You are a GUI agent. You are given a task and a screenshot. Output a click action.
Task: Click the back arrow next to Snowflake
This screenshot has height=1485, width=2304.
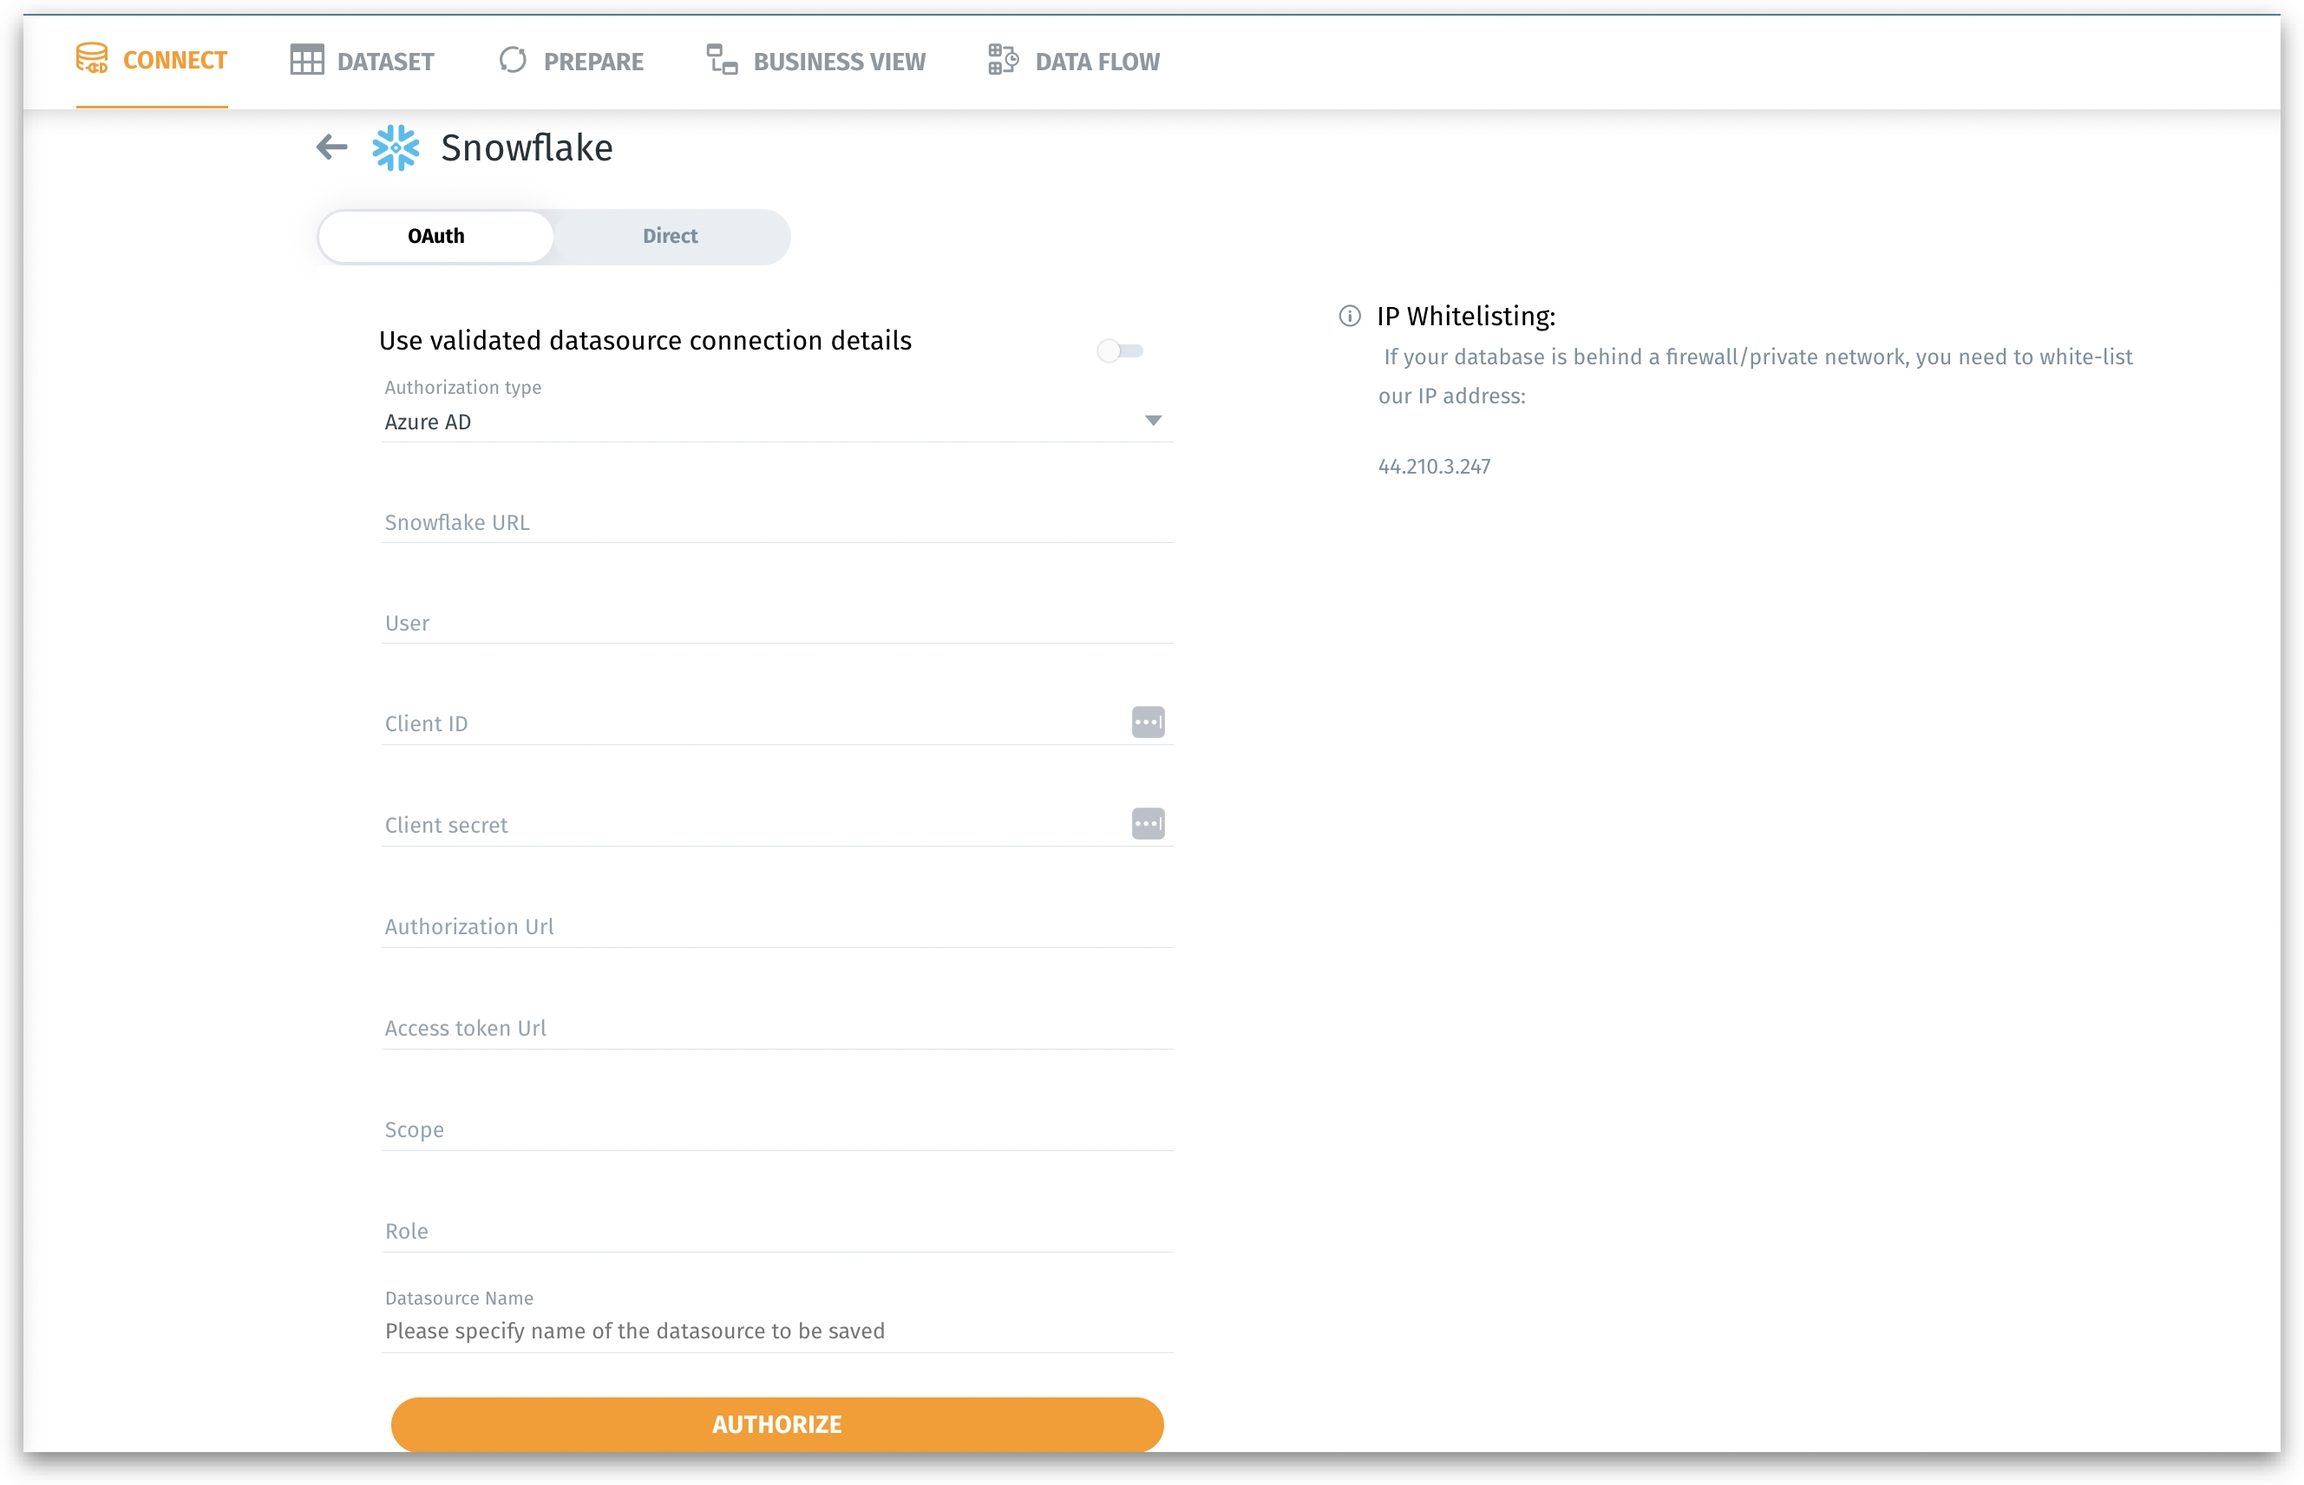(x=331, y=148)
